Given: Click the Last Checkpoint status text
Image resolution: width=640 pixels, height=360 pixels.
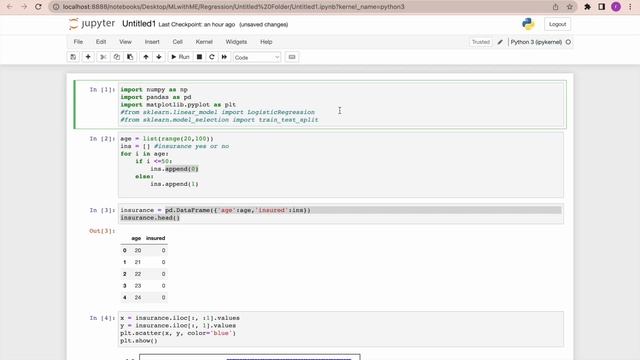Looking at the screenshot, I should 197,24.
